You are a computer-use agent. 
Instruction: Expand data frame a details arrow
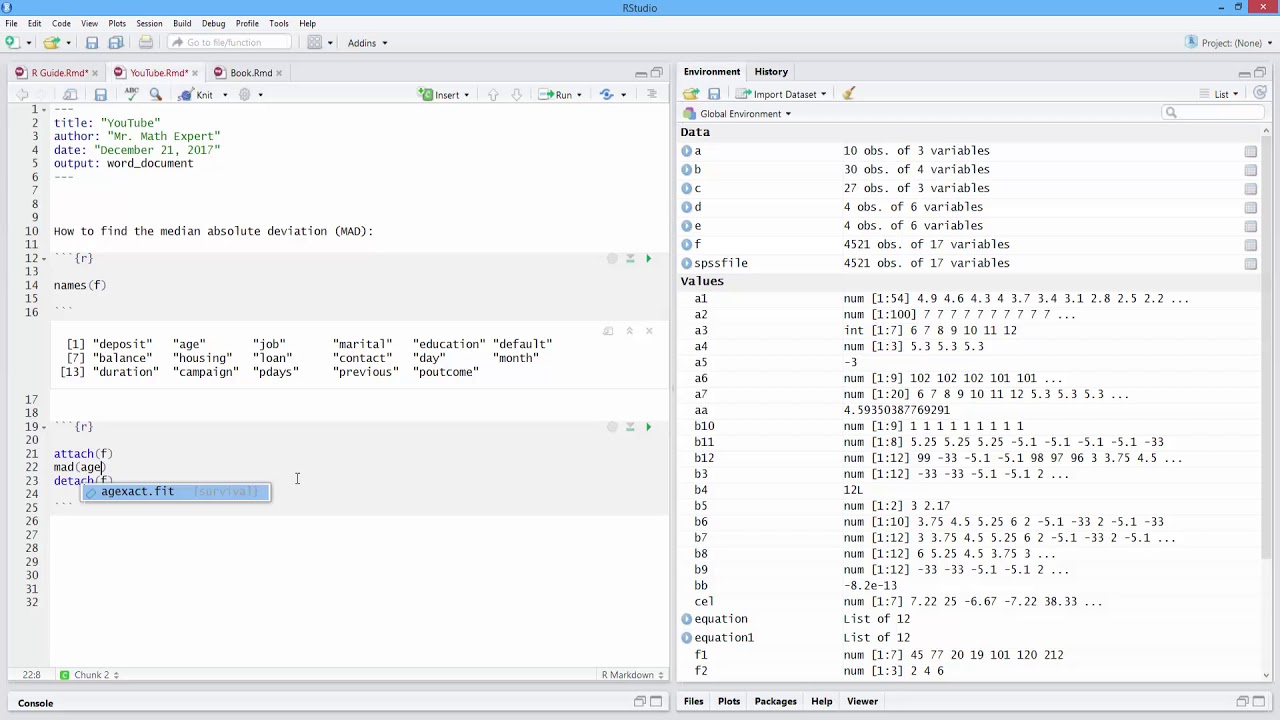(687, 151)
